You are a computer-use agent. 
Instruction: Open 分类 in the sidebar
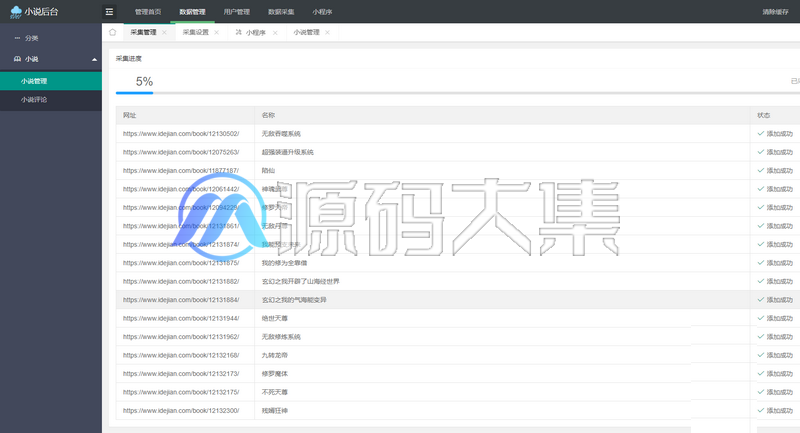(32, 38)
